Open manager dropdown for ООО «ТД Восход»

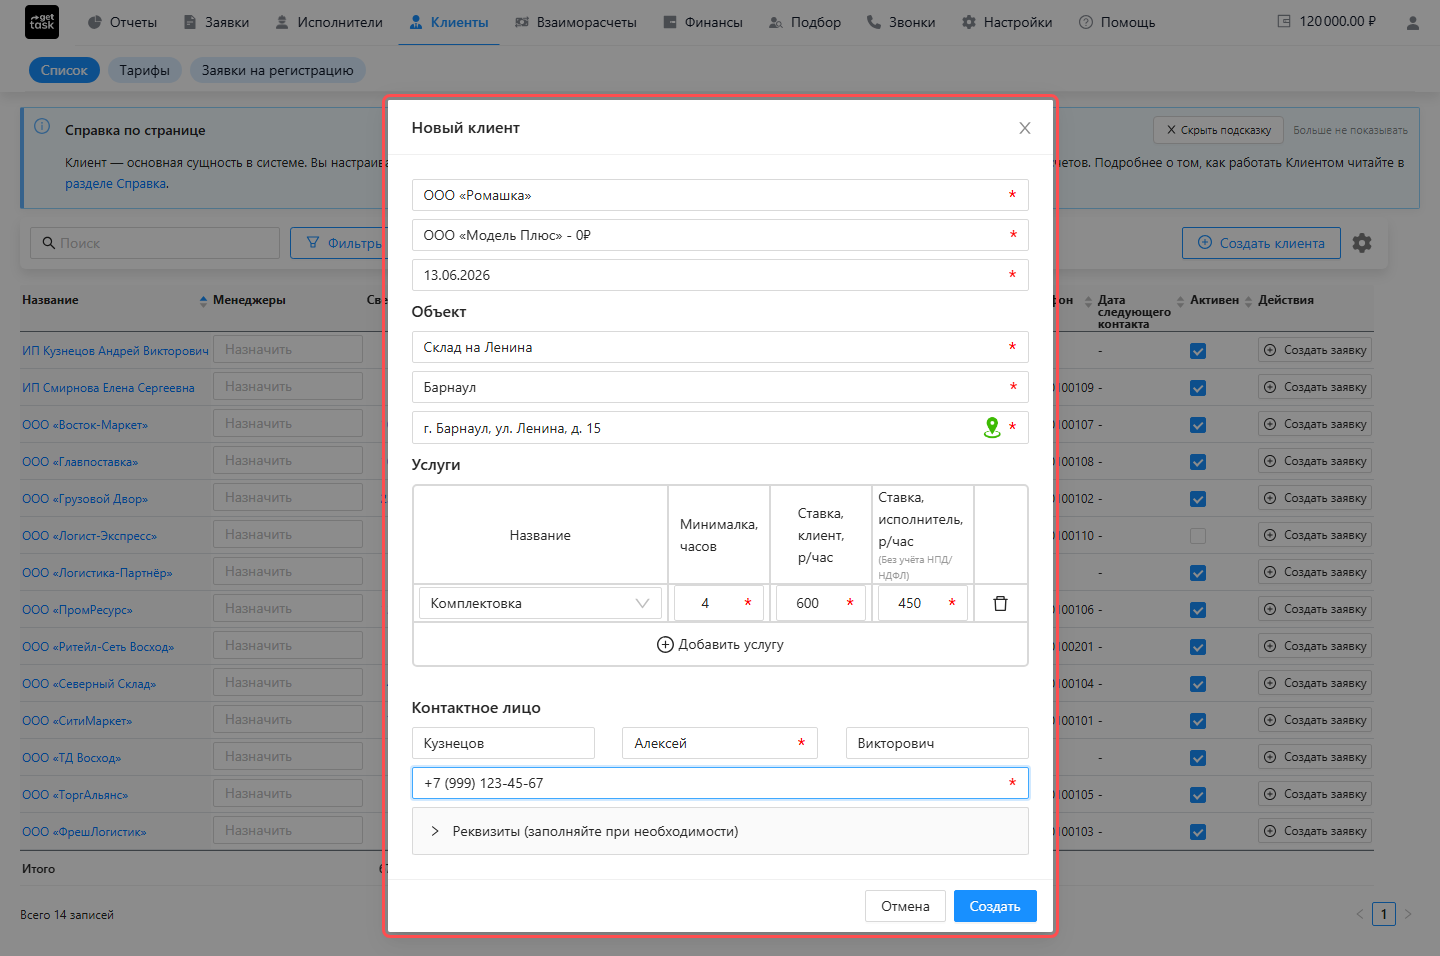point(288,757)
